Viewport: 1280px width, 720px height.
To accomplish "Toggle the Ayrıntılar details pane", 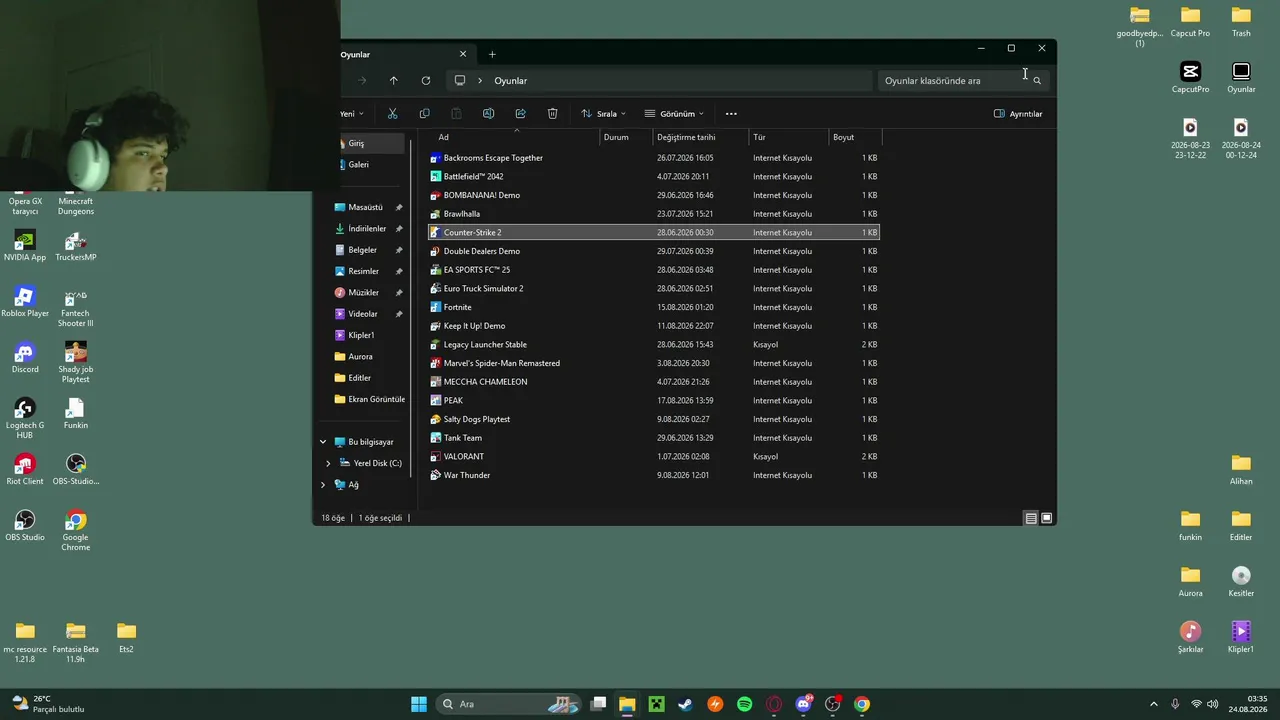I will pyautogui.click(x=1018, y=114).
